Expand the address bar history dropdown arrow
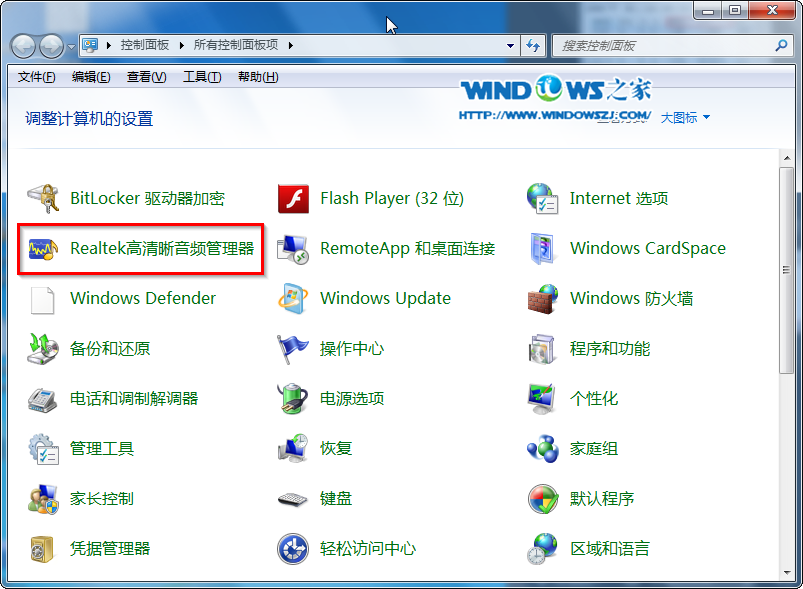Viewport: 803px width, 589px height. [x=510, y=46]
